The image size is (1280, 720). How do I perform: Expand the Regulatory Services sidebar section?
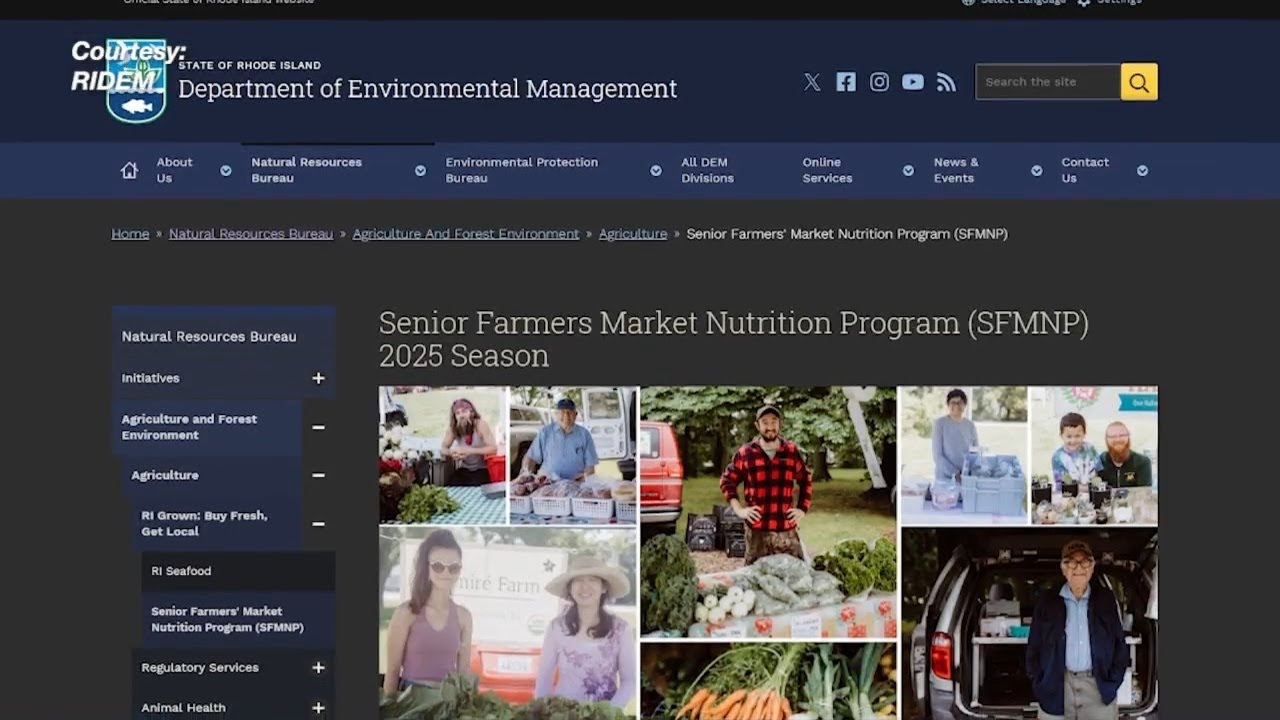tap(318, 667)
